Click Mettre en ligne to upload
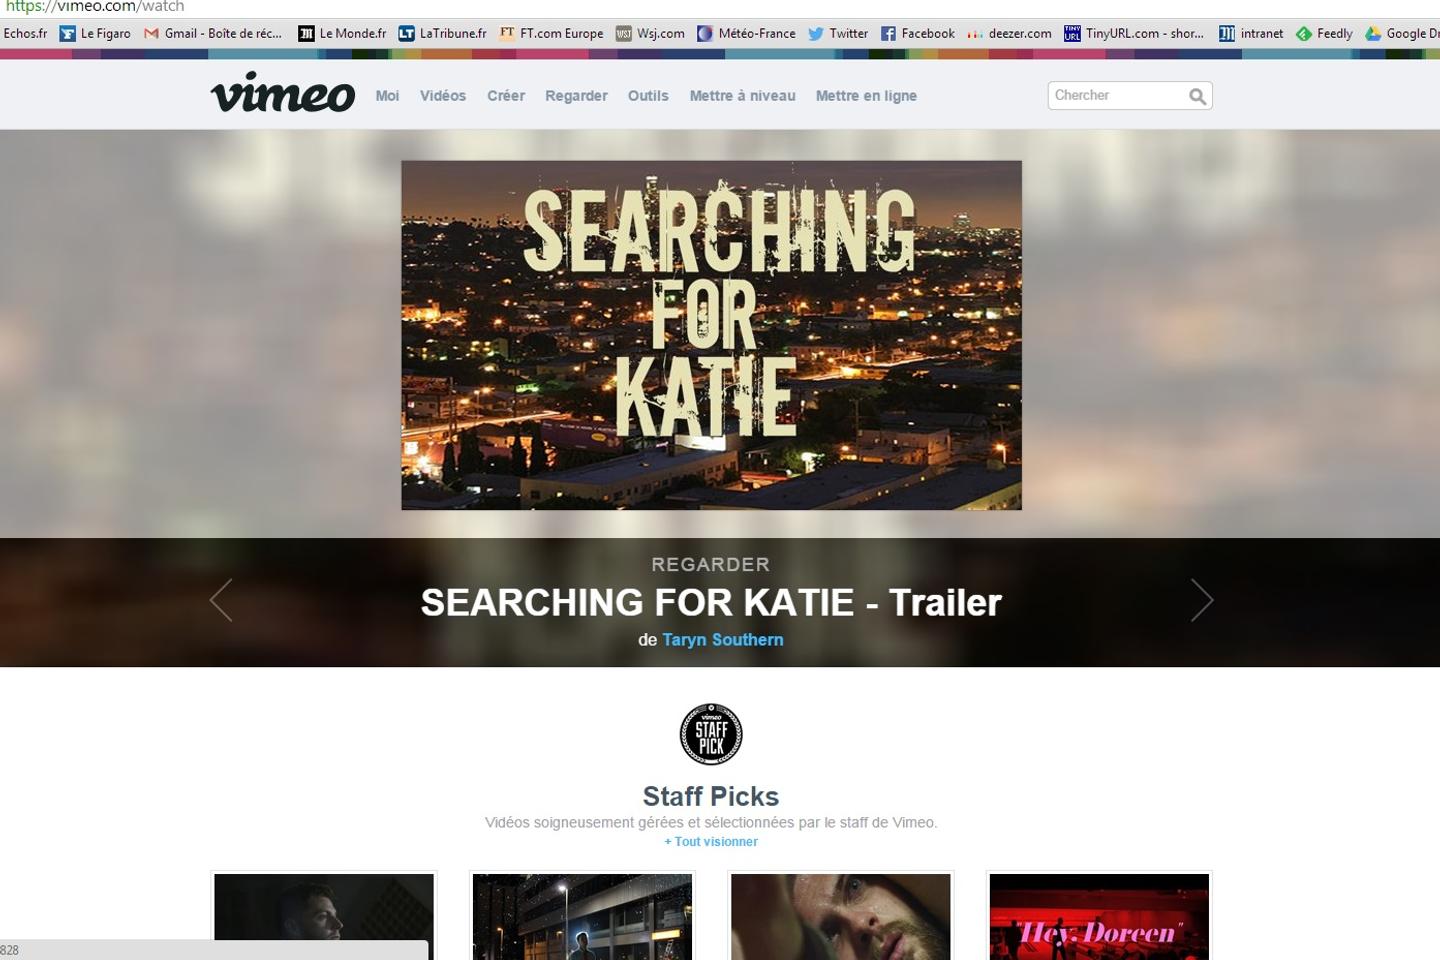The width and height of the screenshot is (1440, 960). click(x=866, y=96)
